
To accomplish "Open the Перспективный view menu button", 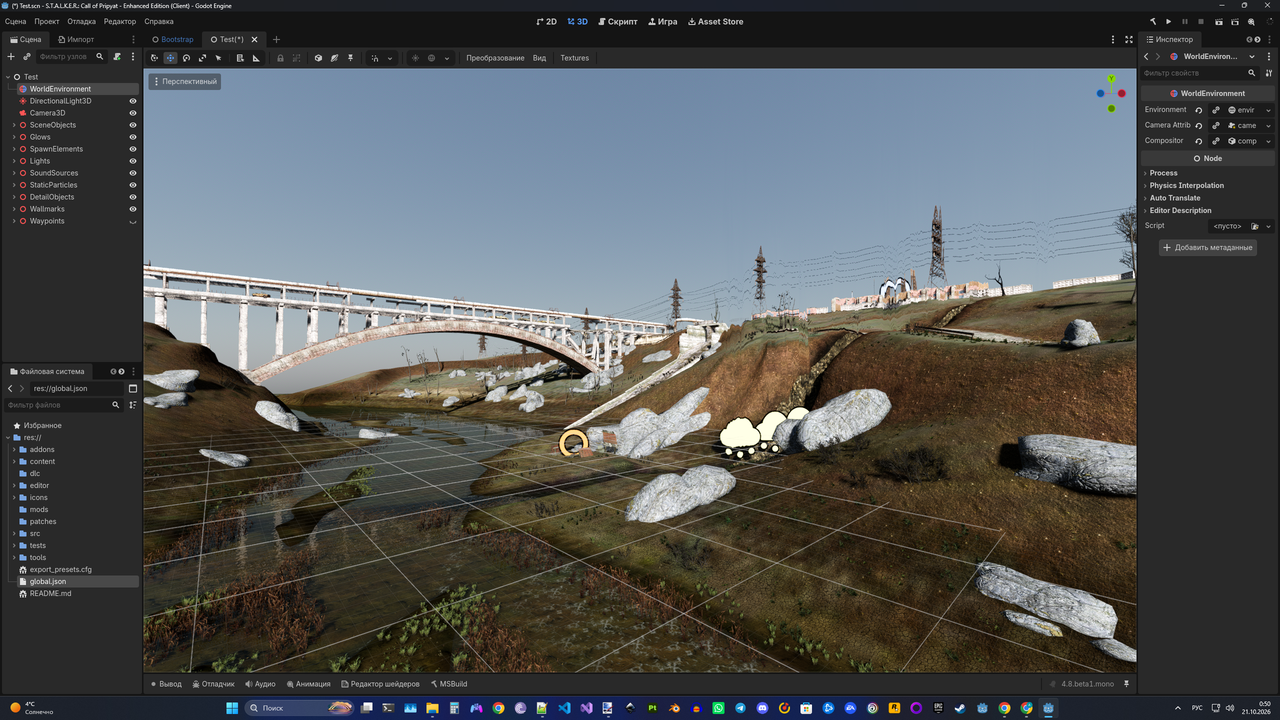I will pos(184,81).
